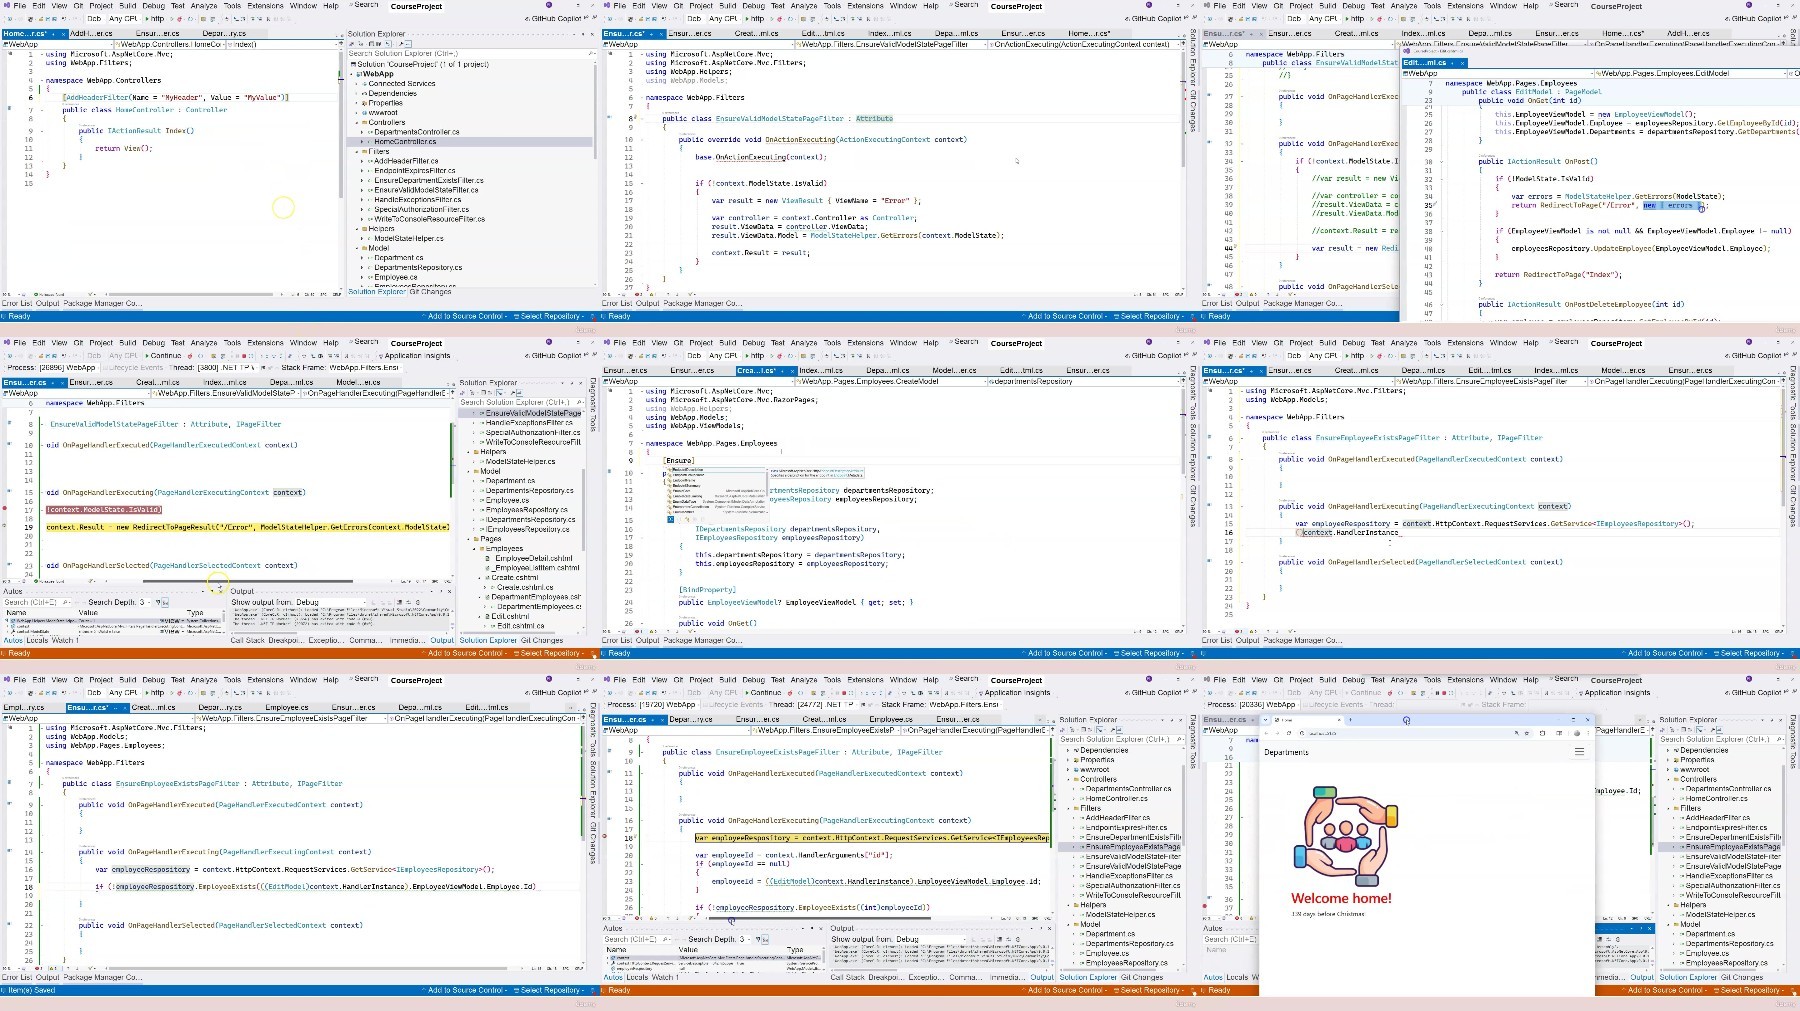Click the purple account badge in HomeController window
This screenshot has width=1800, height=1011.
(x=549, y=5)
